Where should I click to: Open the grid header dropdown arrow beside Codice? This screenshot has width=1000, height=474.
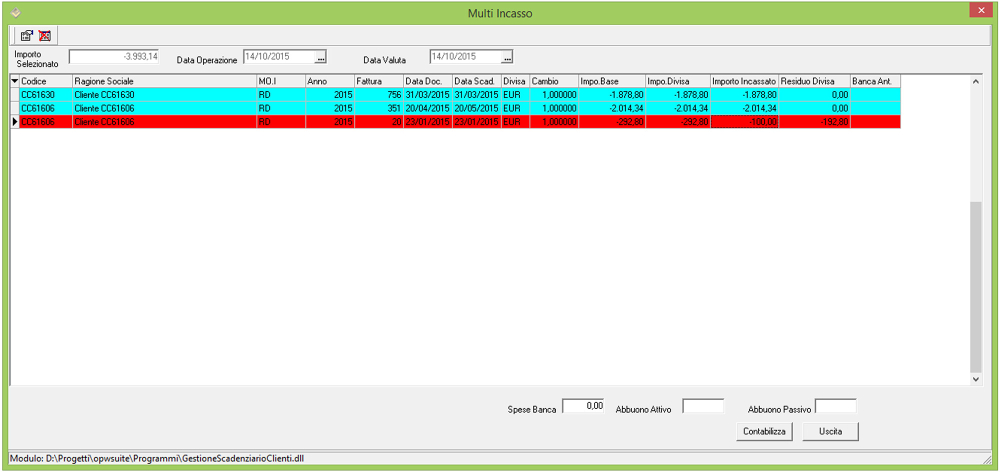point(14,81)
